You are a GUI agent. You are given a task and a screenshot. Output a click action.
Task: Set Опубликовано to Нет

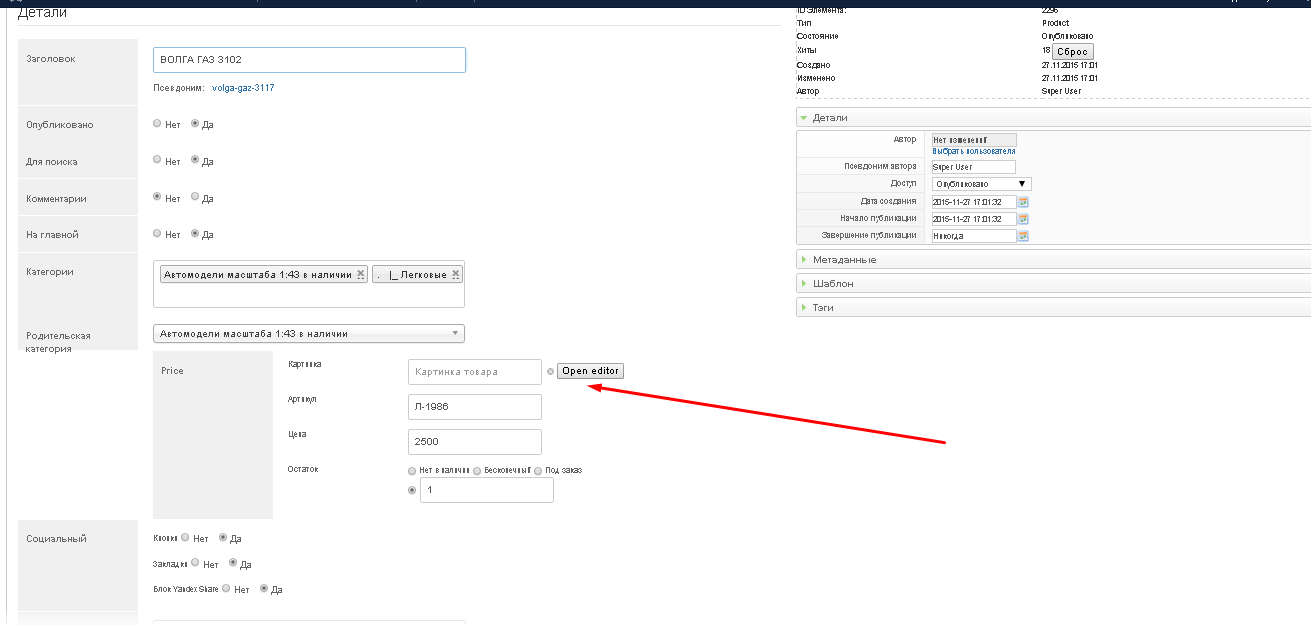157,124
